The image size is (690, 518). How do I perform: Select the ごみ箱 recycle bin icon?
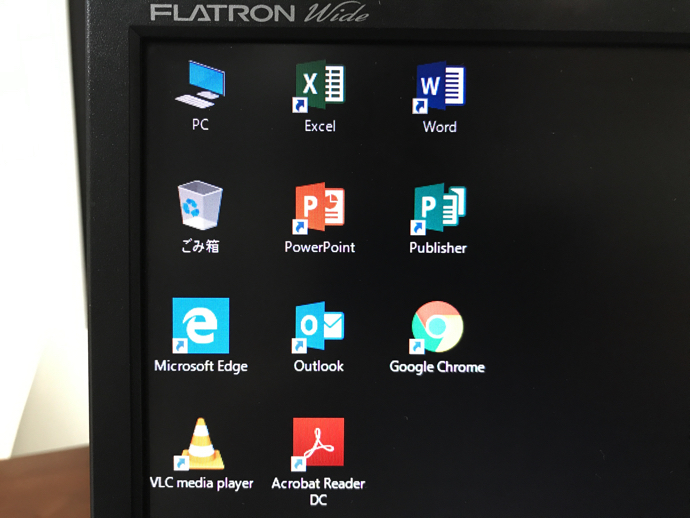pyautogui.click(x=200, y=205)
